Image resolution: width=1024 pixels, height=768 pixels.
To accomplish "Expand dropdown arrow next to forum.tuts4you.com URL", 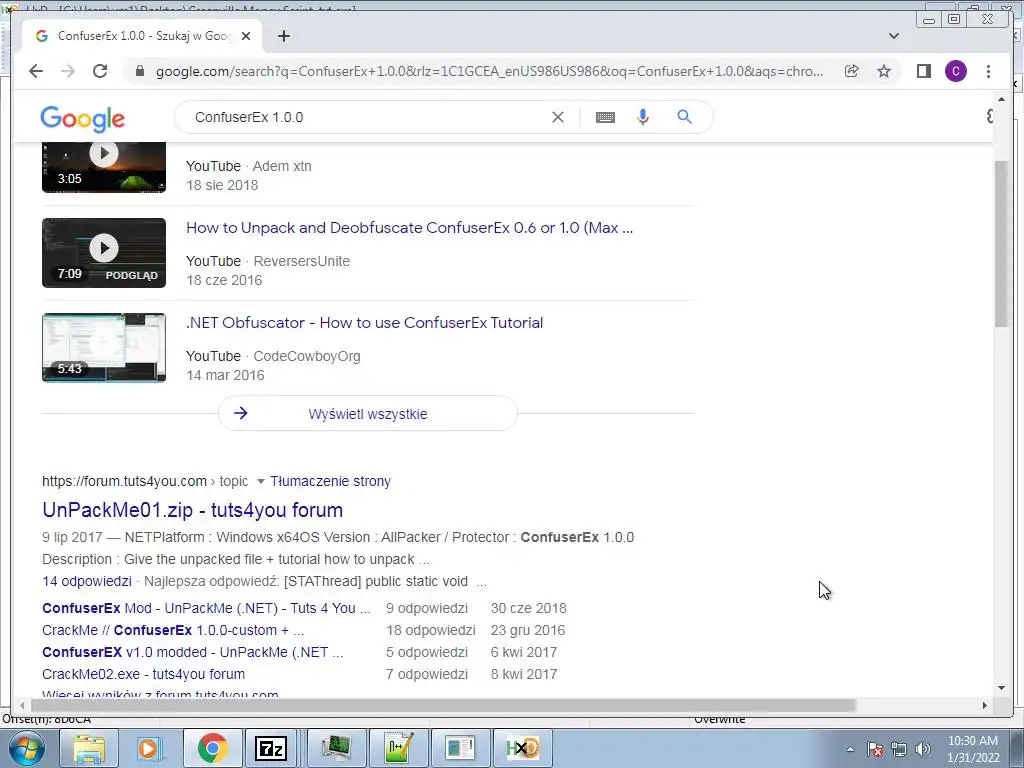I will [x=261, y=481].
